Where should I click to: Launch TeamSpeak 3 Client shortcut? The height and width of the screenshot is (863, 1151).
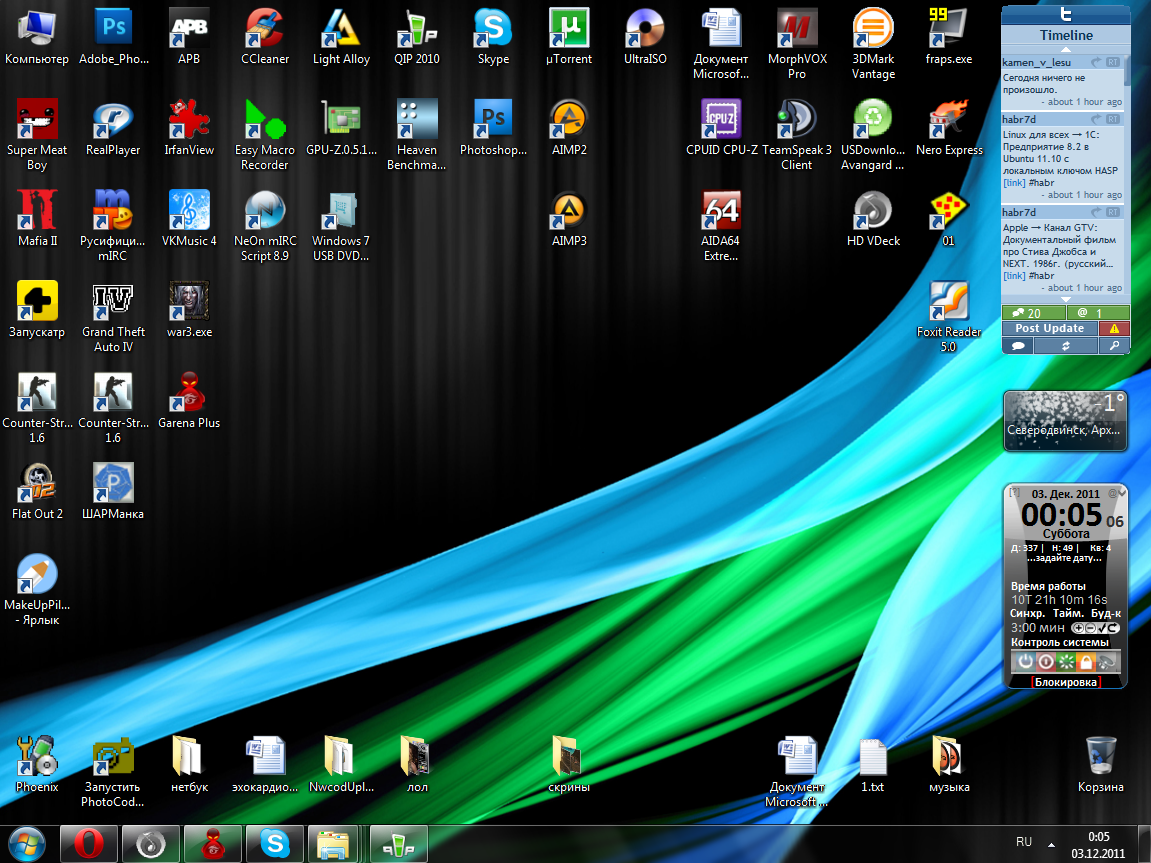(x=797, y=135)
